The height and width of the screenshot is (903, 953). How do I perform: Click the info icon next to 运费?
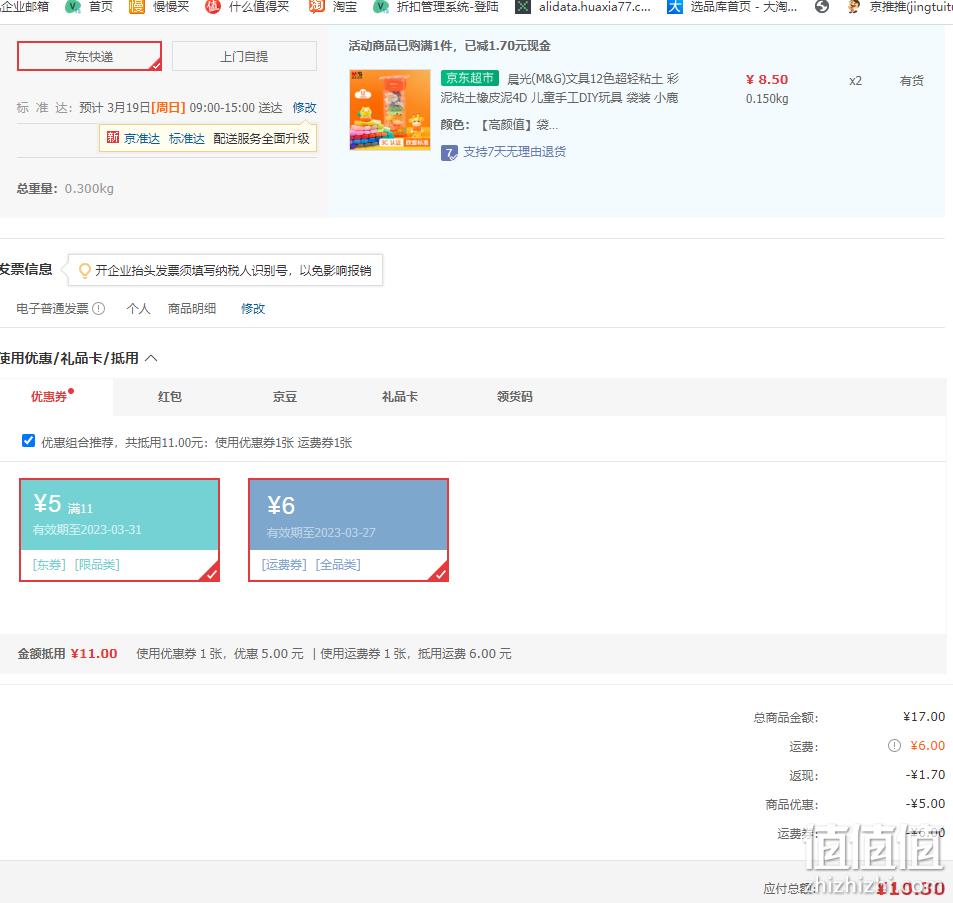click(894, 746)
